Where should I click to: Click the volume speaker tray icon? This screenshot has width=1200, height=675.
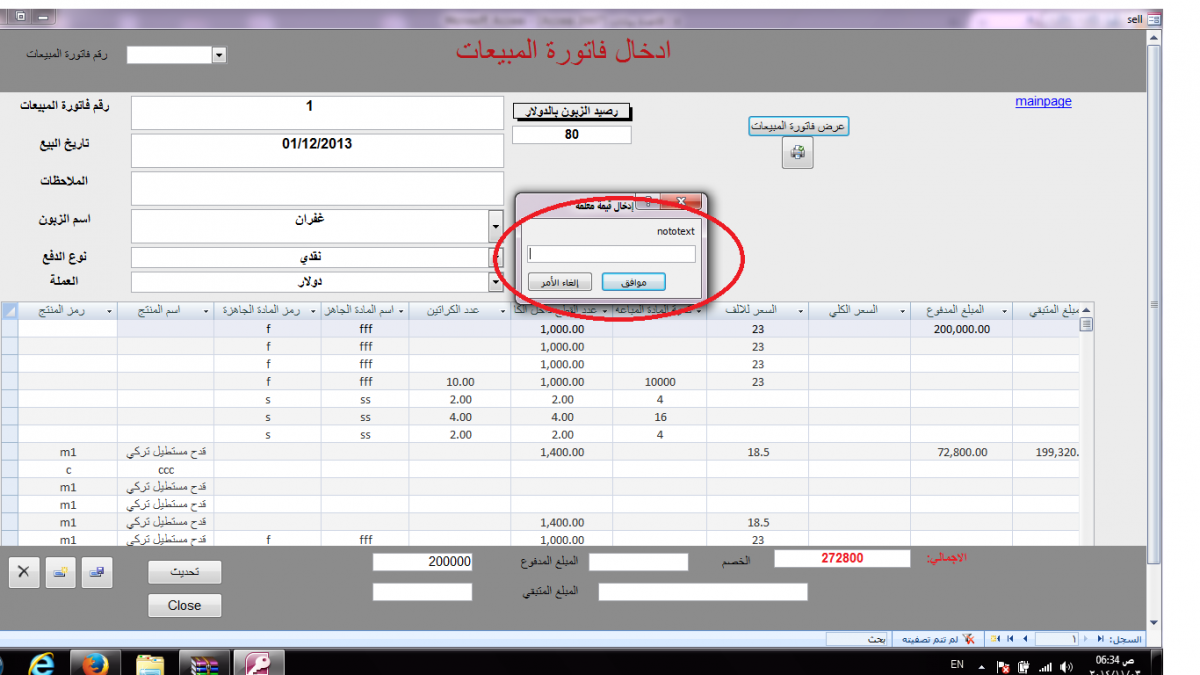point(1067,666)
